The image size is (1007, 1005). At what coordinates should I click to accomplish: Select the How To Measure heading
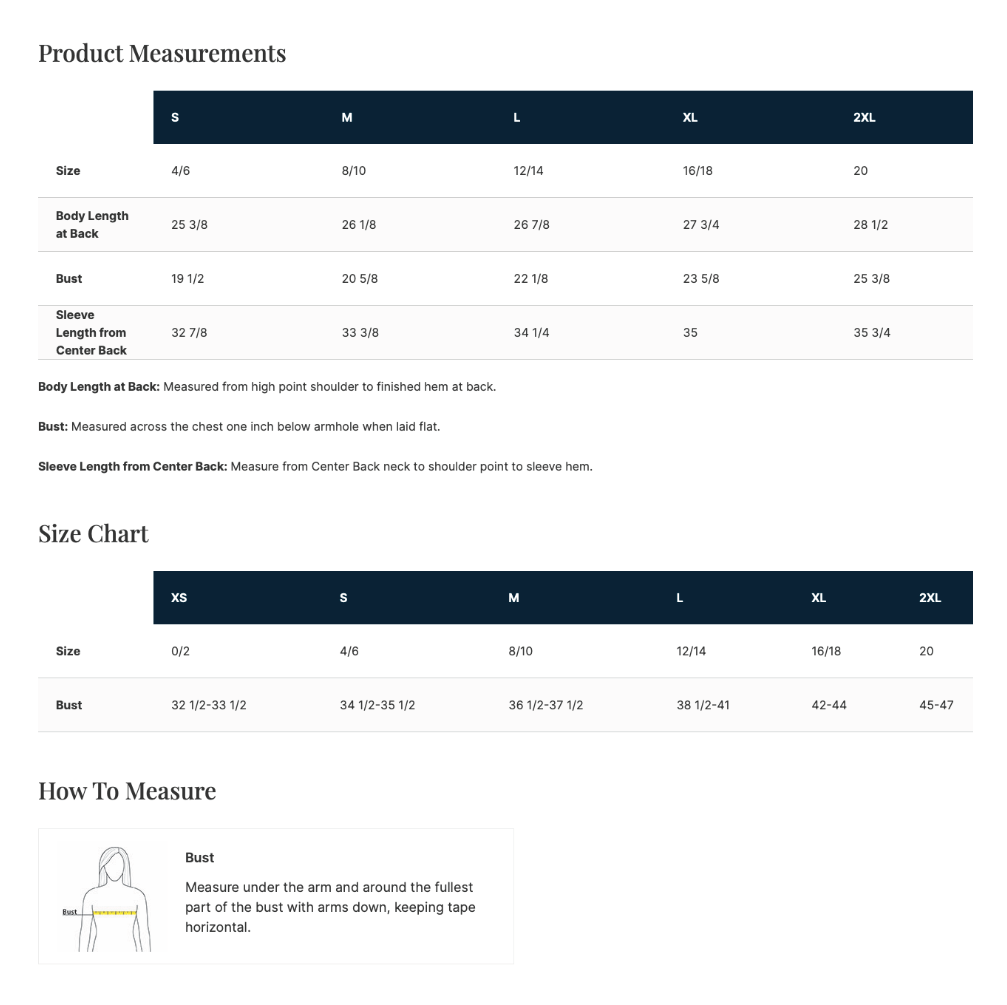(x=127, y=791)
